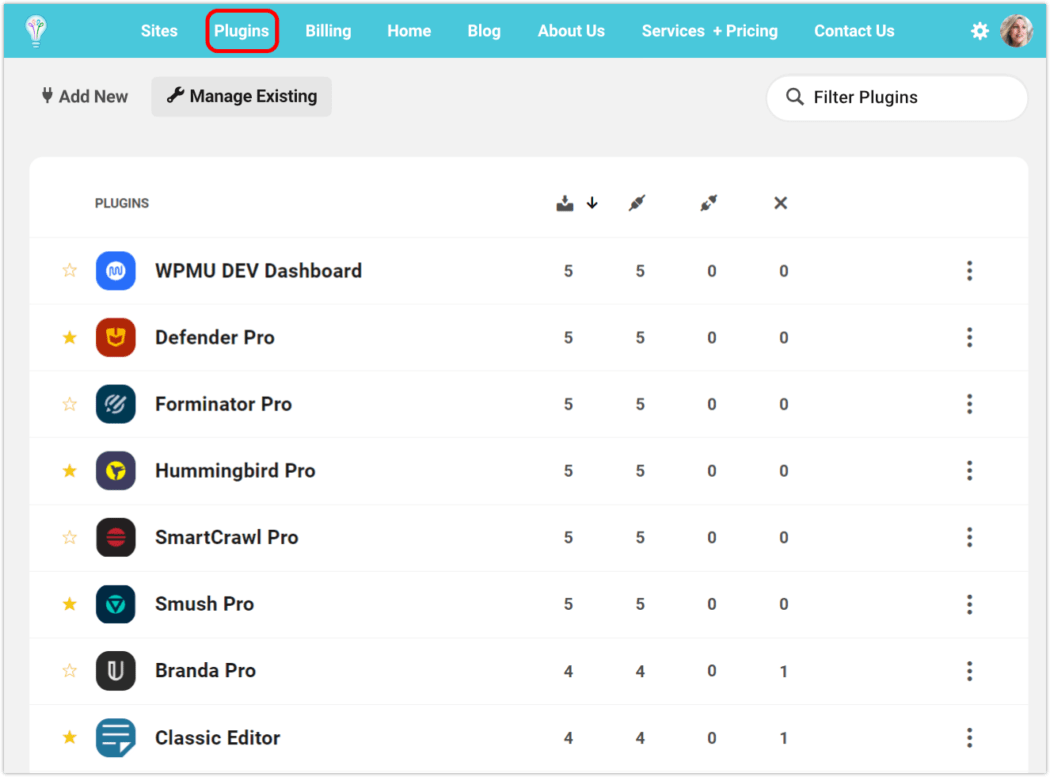1050x777 pixels.
Task: Click the lightbulb logo icon
Action: click(36, 31)
